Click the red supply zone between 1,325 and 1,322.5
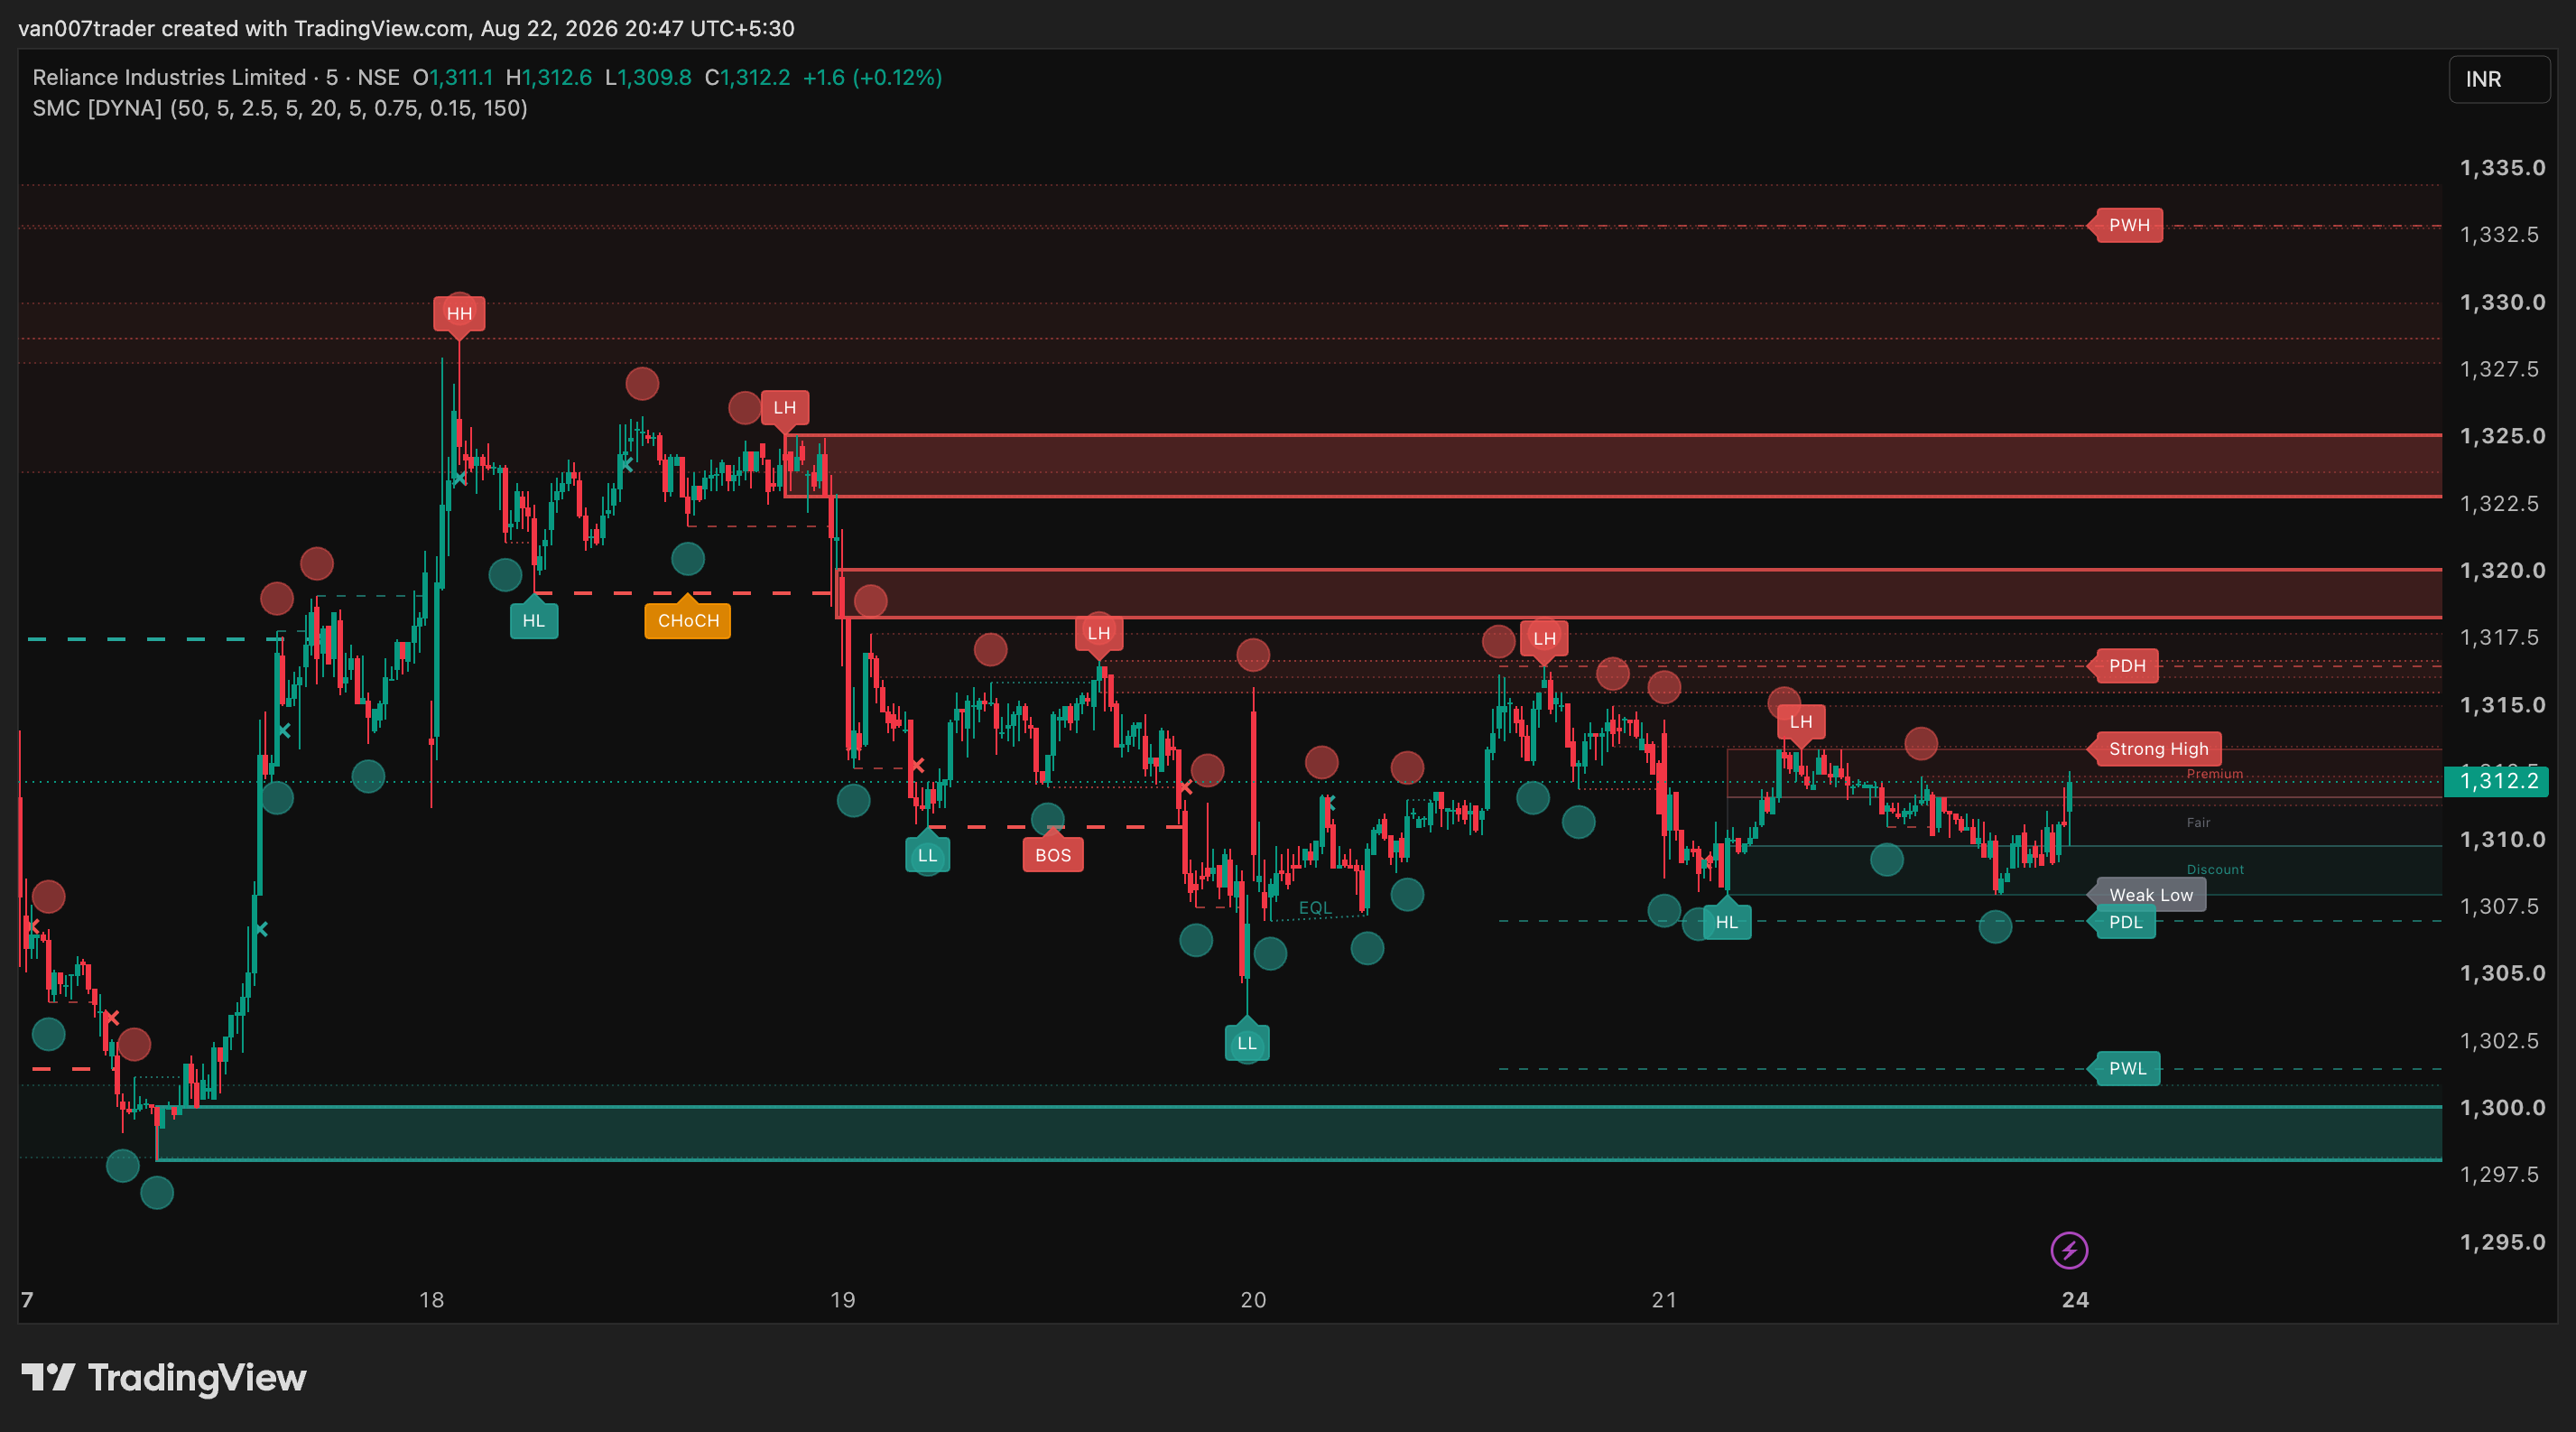 click(1613, 466)
